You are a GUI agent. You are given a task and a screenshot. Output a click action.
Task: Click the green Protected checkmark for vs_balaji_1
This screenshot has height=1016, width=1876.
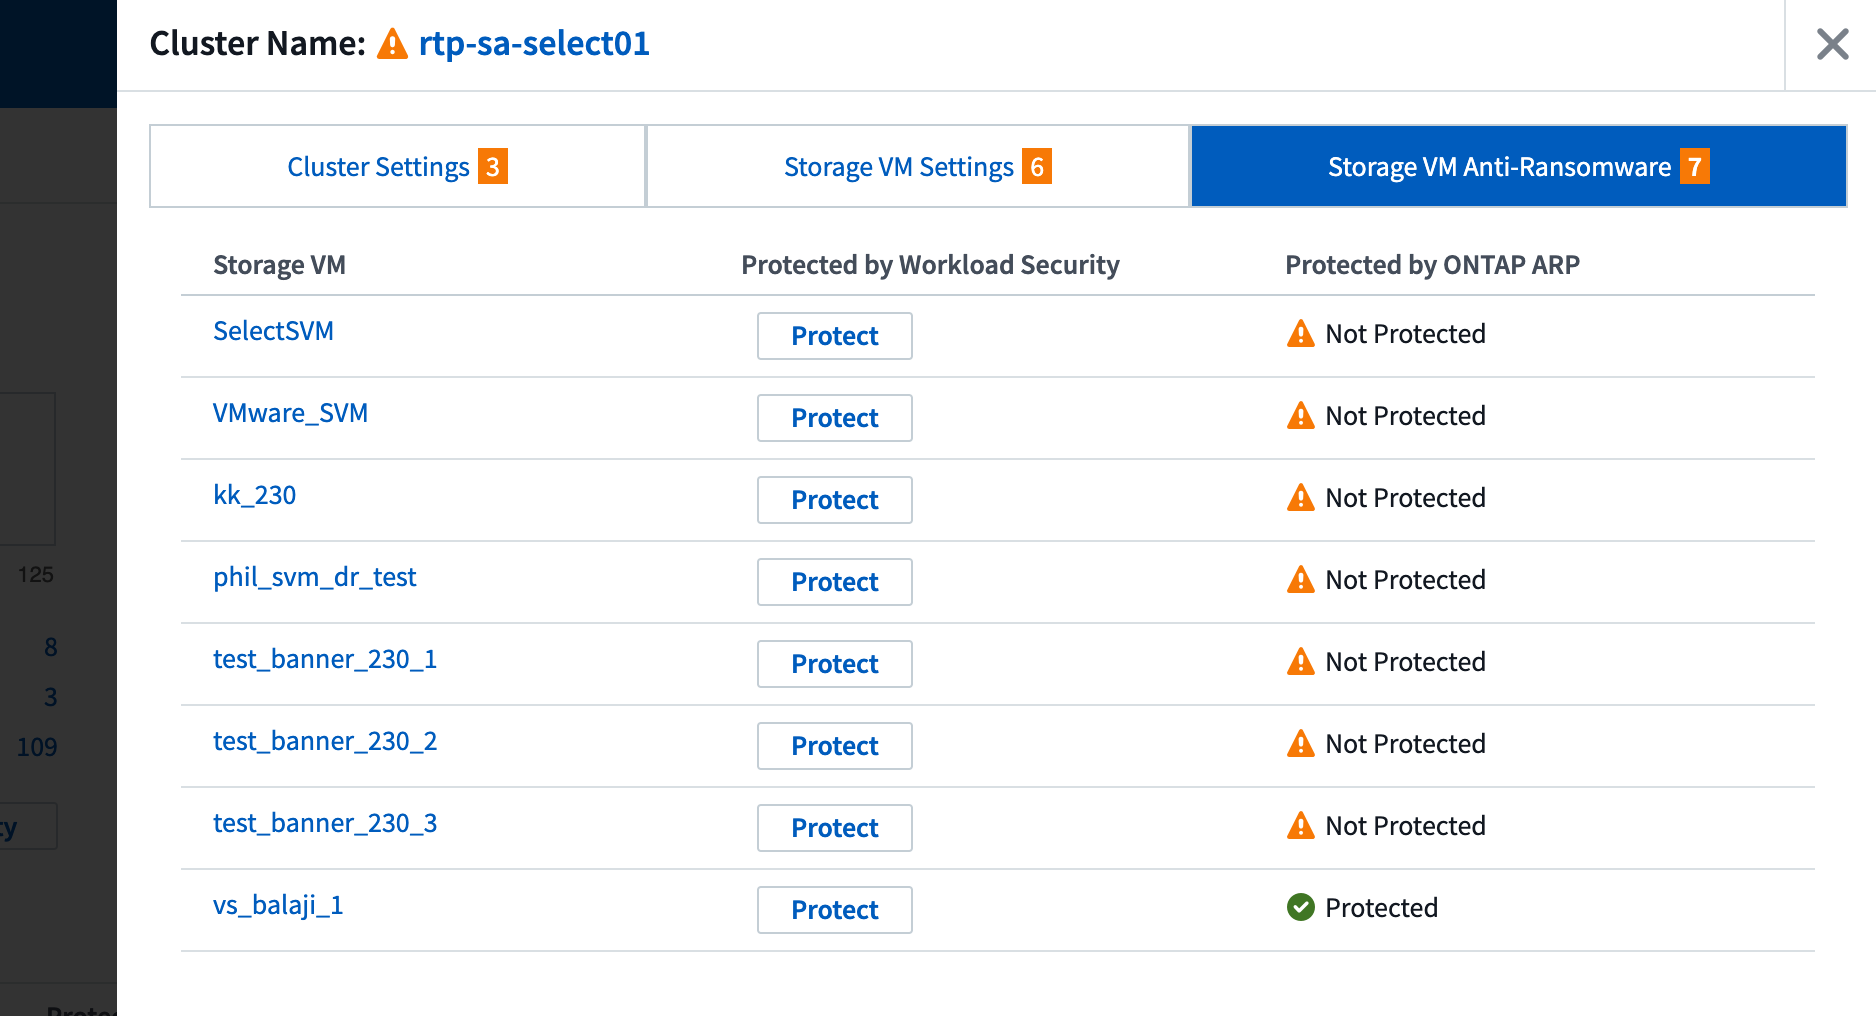1300,908
